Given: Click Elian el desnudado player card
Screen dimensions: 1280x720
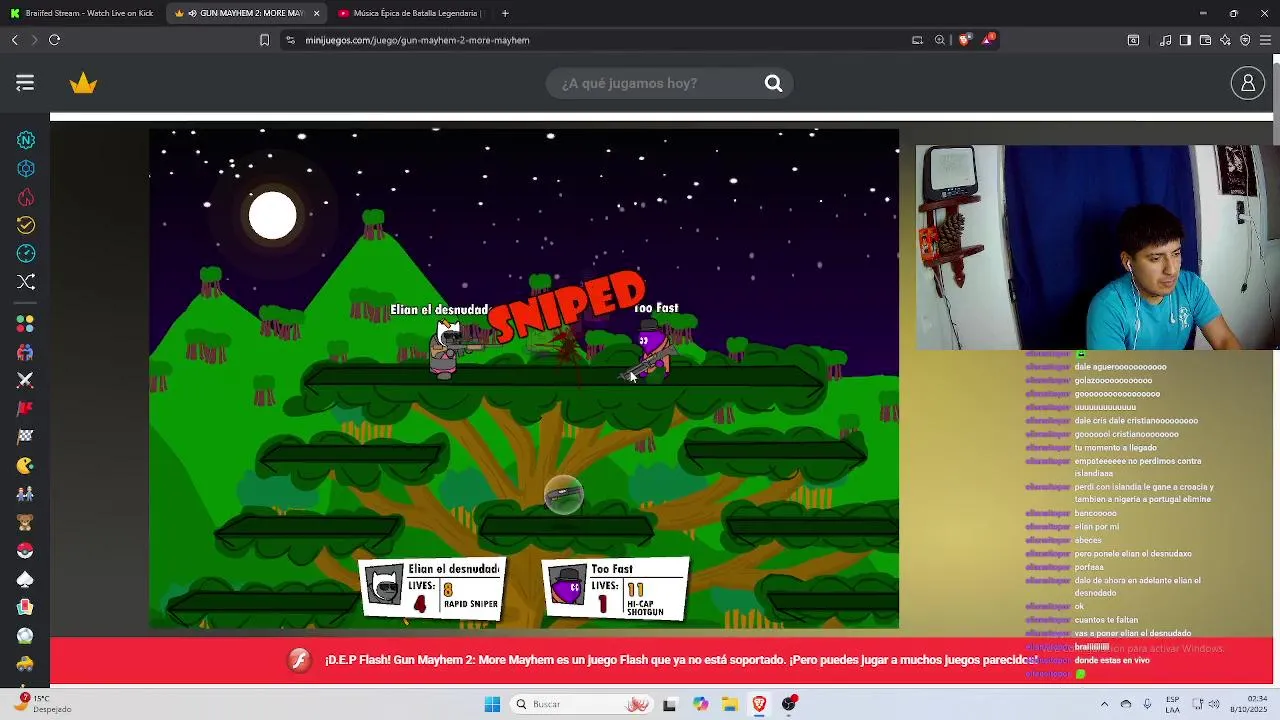Looking at the screenshot, I should click(433, 587).
